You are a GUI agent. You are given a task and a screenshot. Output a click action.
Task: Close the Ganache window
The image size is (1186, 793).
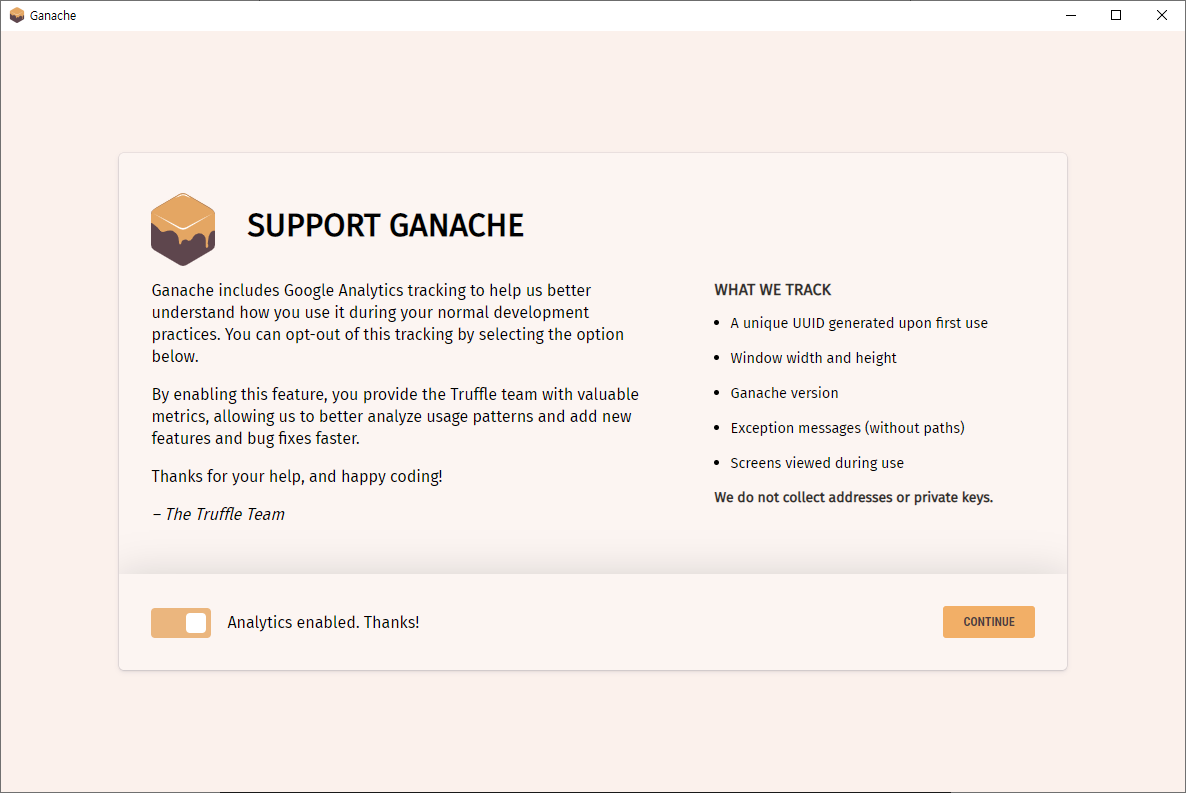1162,15
